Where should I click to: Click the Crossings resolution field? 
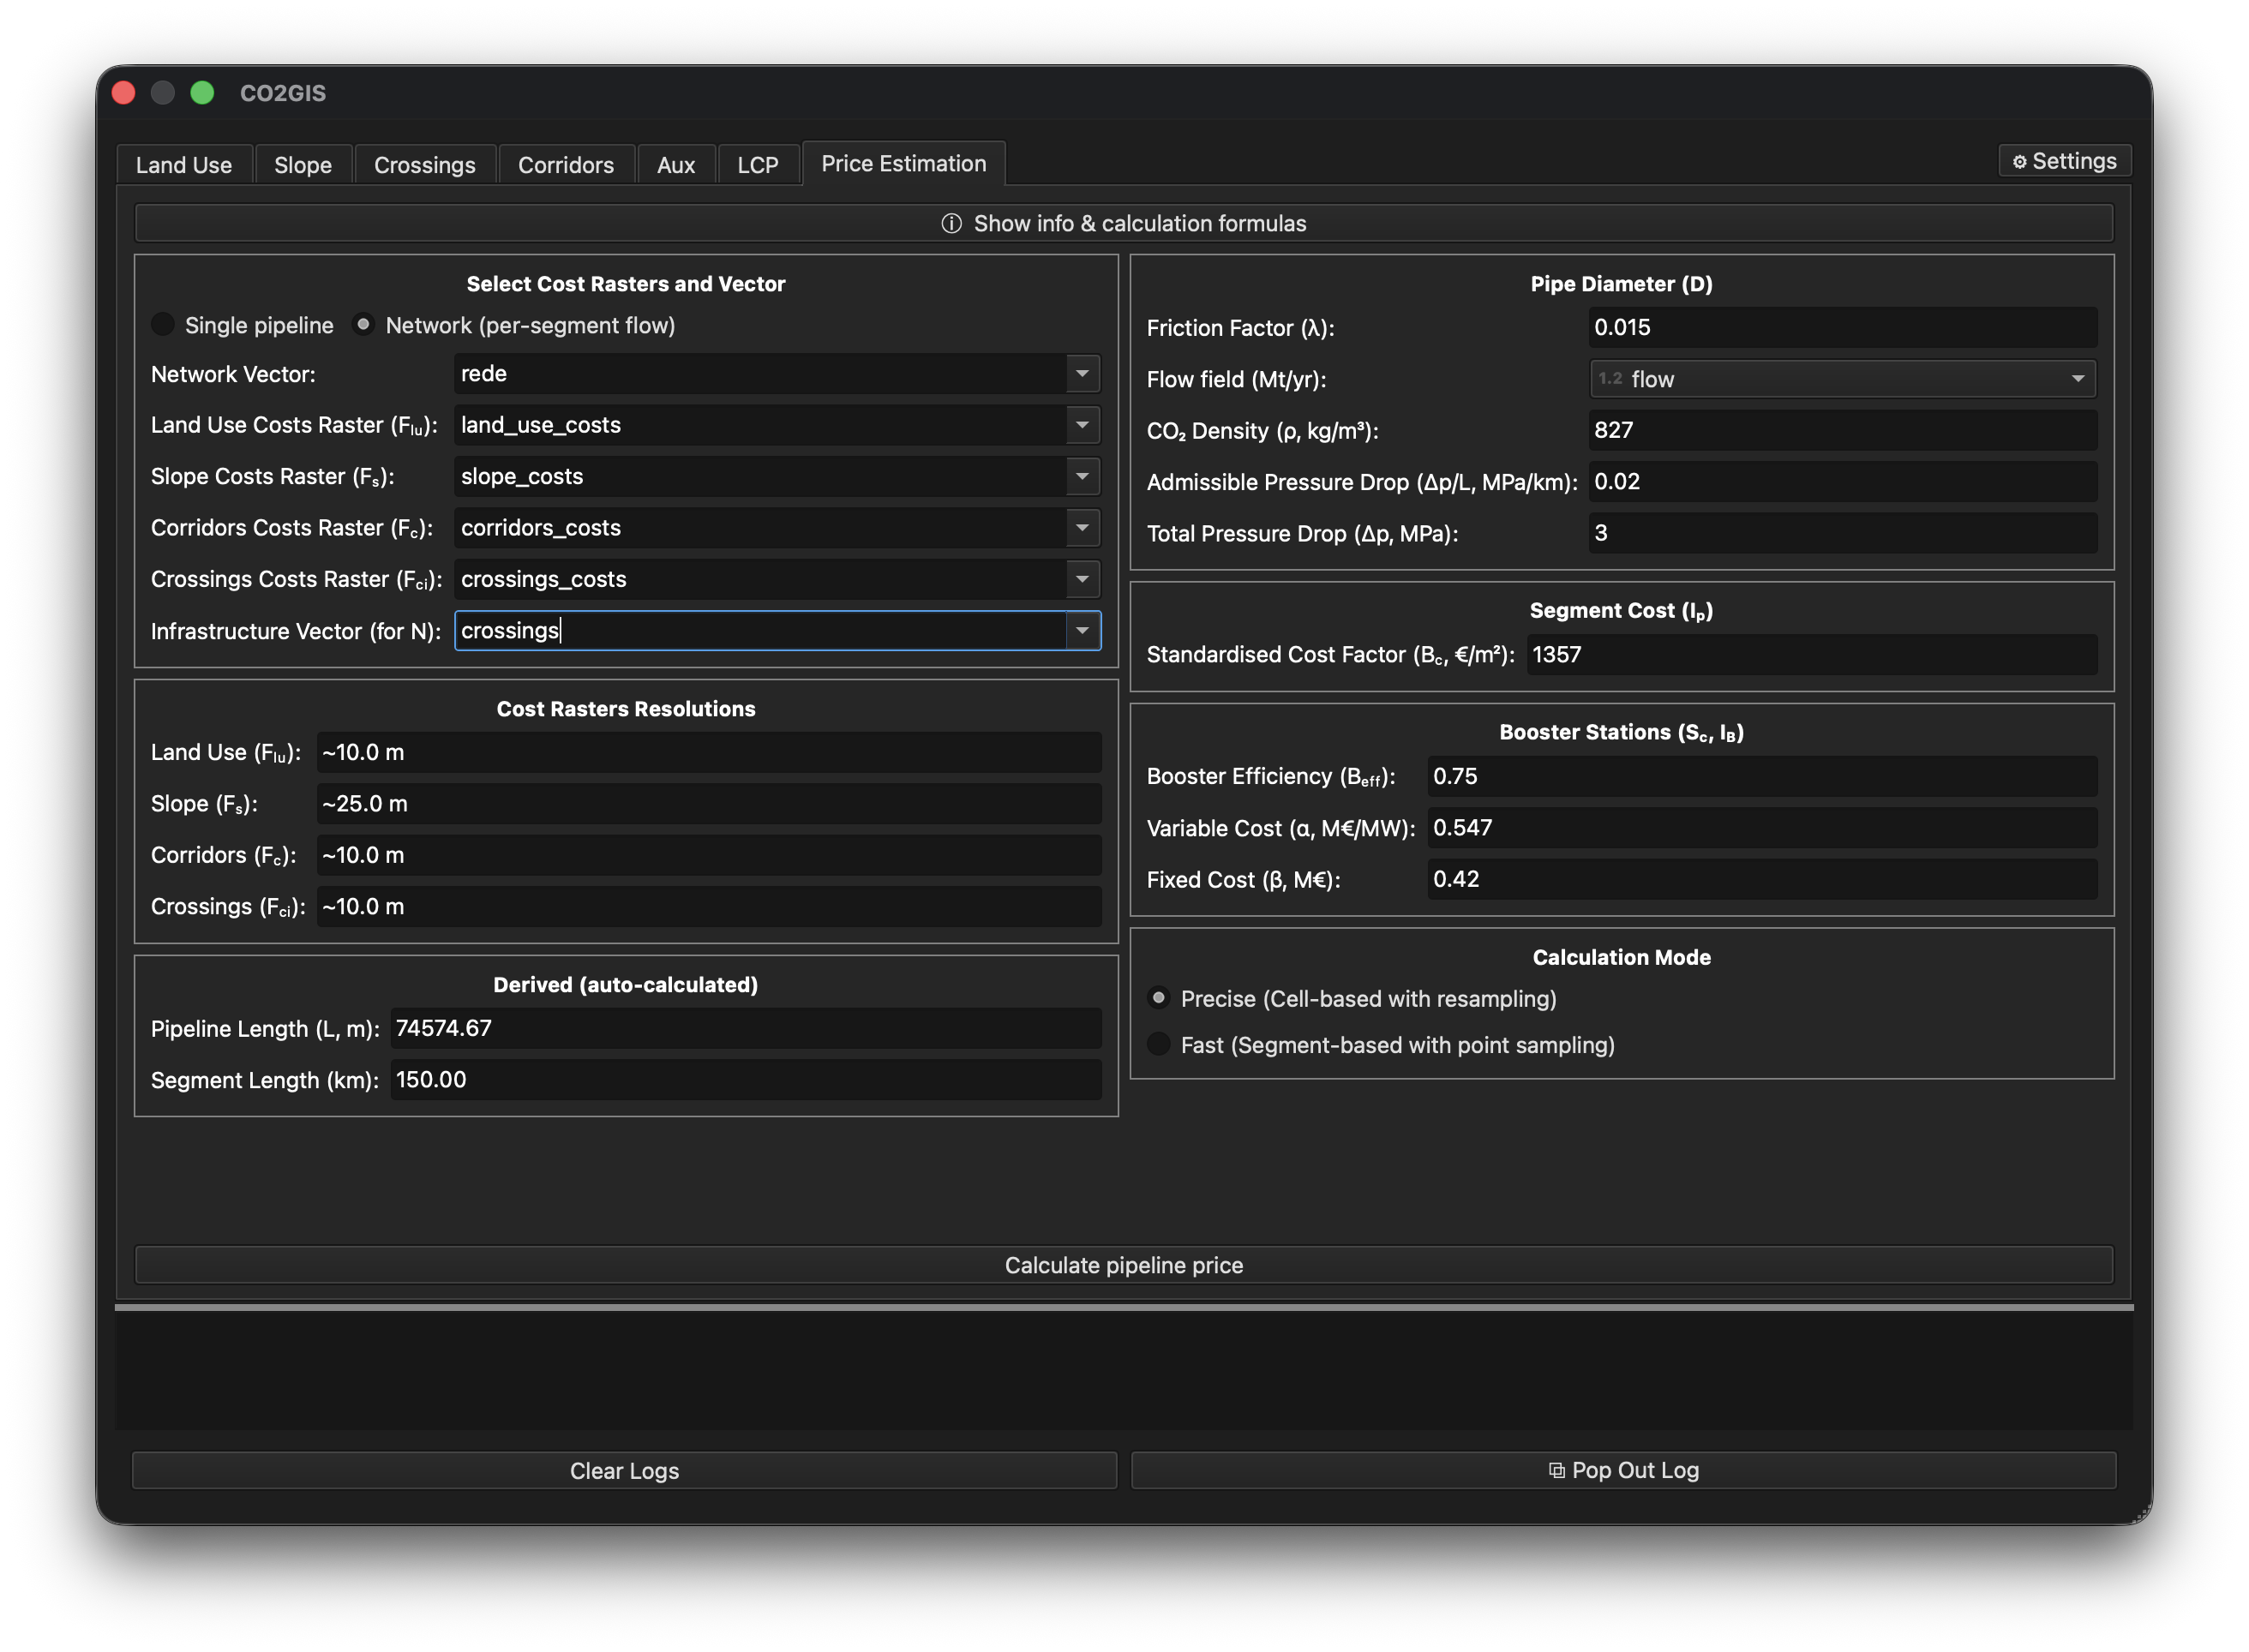[x=709, y=906]
